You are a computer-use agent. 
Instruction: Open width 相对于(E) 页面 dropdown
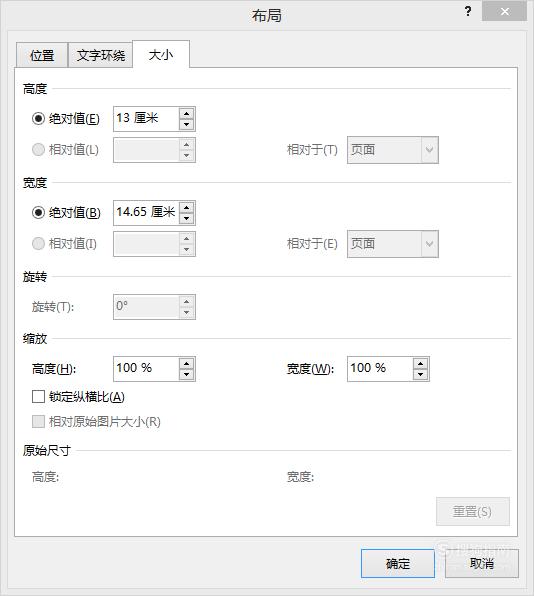tap(393, 244)
